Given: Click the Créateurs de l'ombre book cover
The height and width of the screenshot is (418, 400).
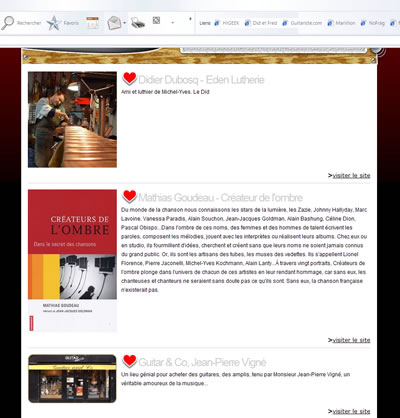Looking at the screenshot, I should click(72, 261).
